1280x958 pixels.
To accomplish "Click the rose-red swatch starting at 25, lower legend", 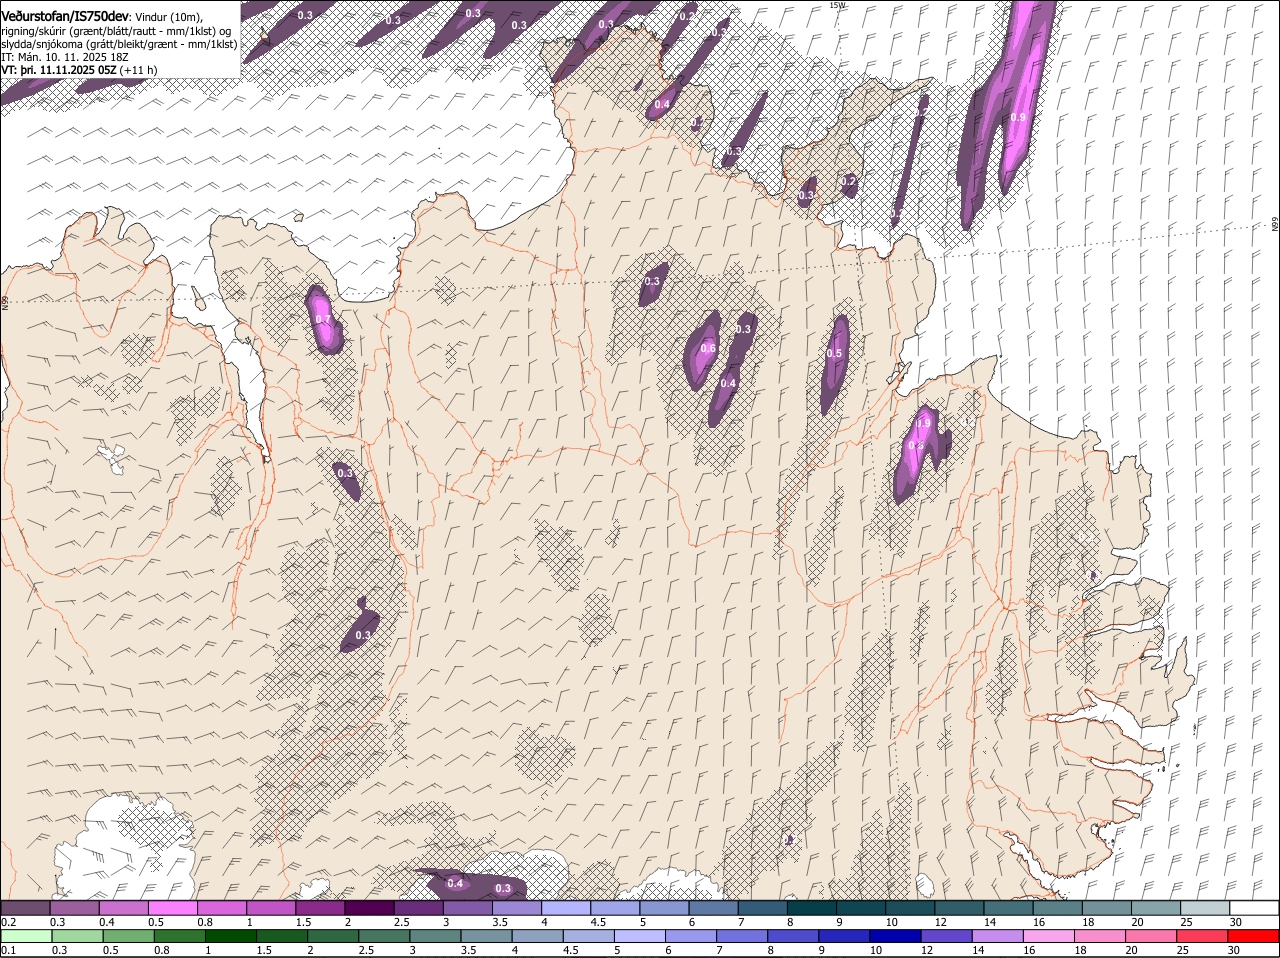I will click(x=1202, y=936).
